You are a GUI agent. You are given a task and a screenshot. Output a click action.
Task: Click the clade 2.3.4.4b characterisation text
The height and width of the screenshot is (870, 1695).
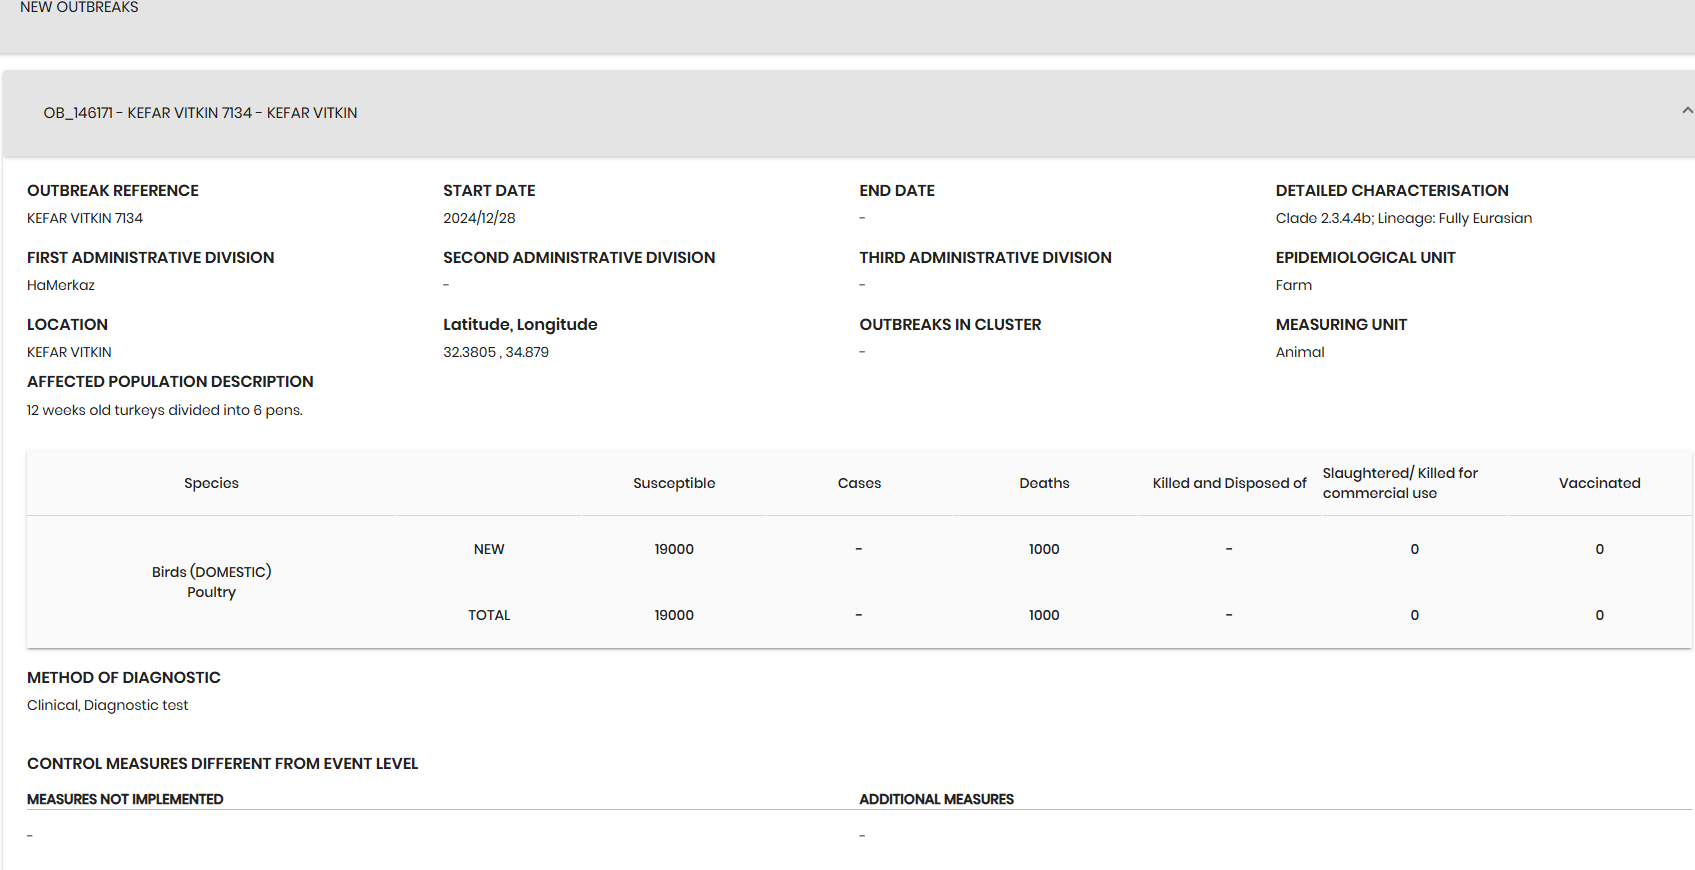tap(1403, 218)
